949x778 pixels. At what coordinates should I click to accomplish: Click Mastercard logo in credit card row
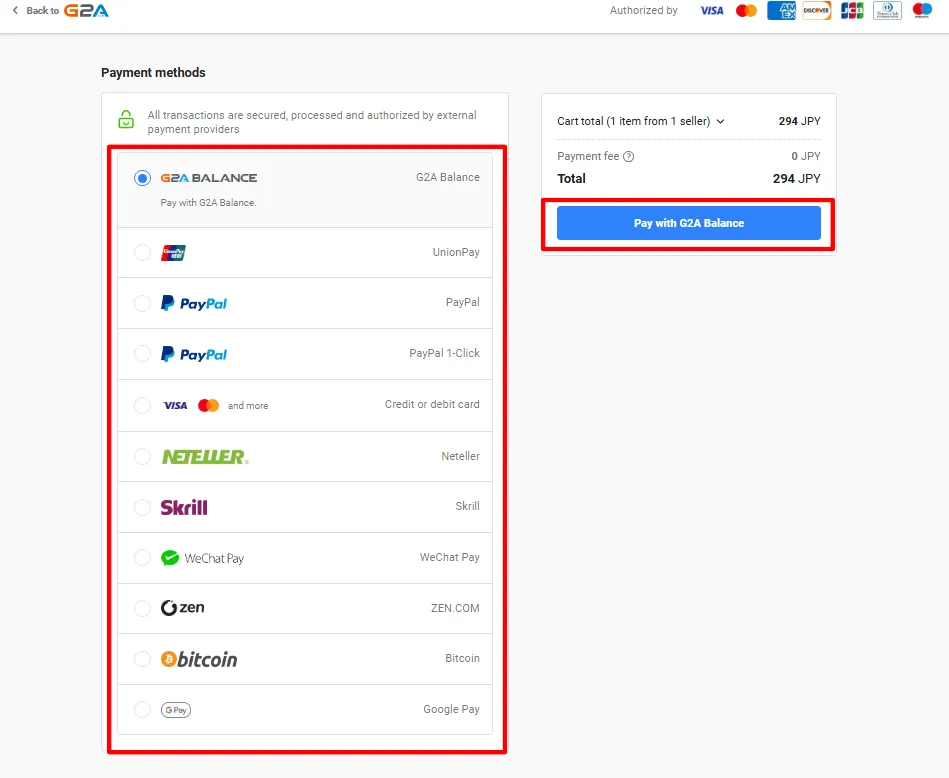208,405
